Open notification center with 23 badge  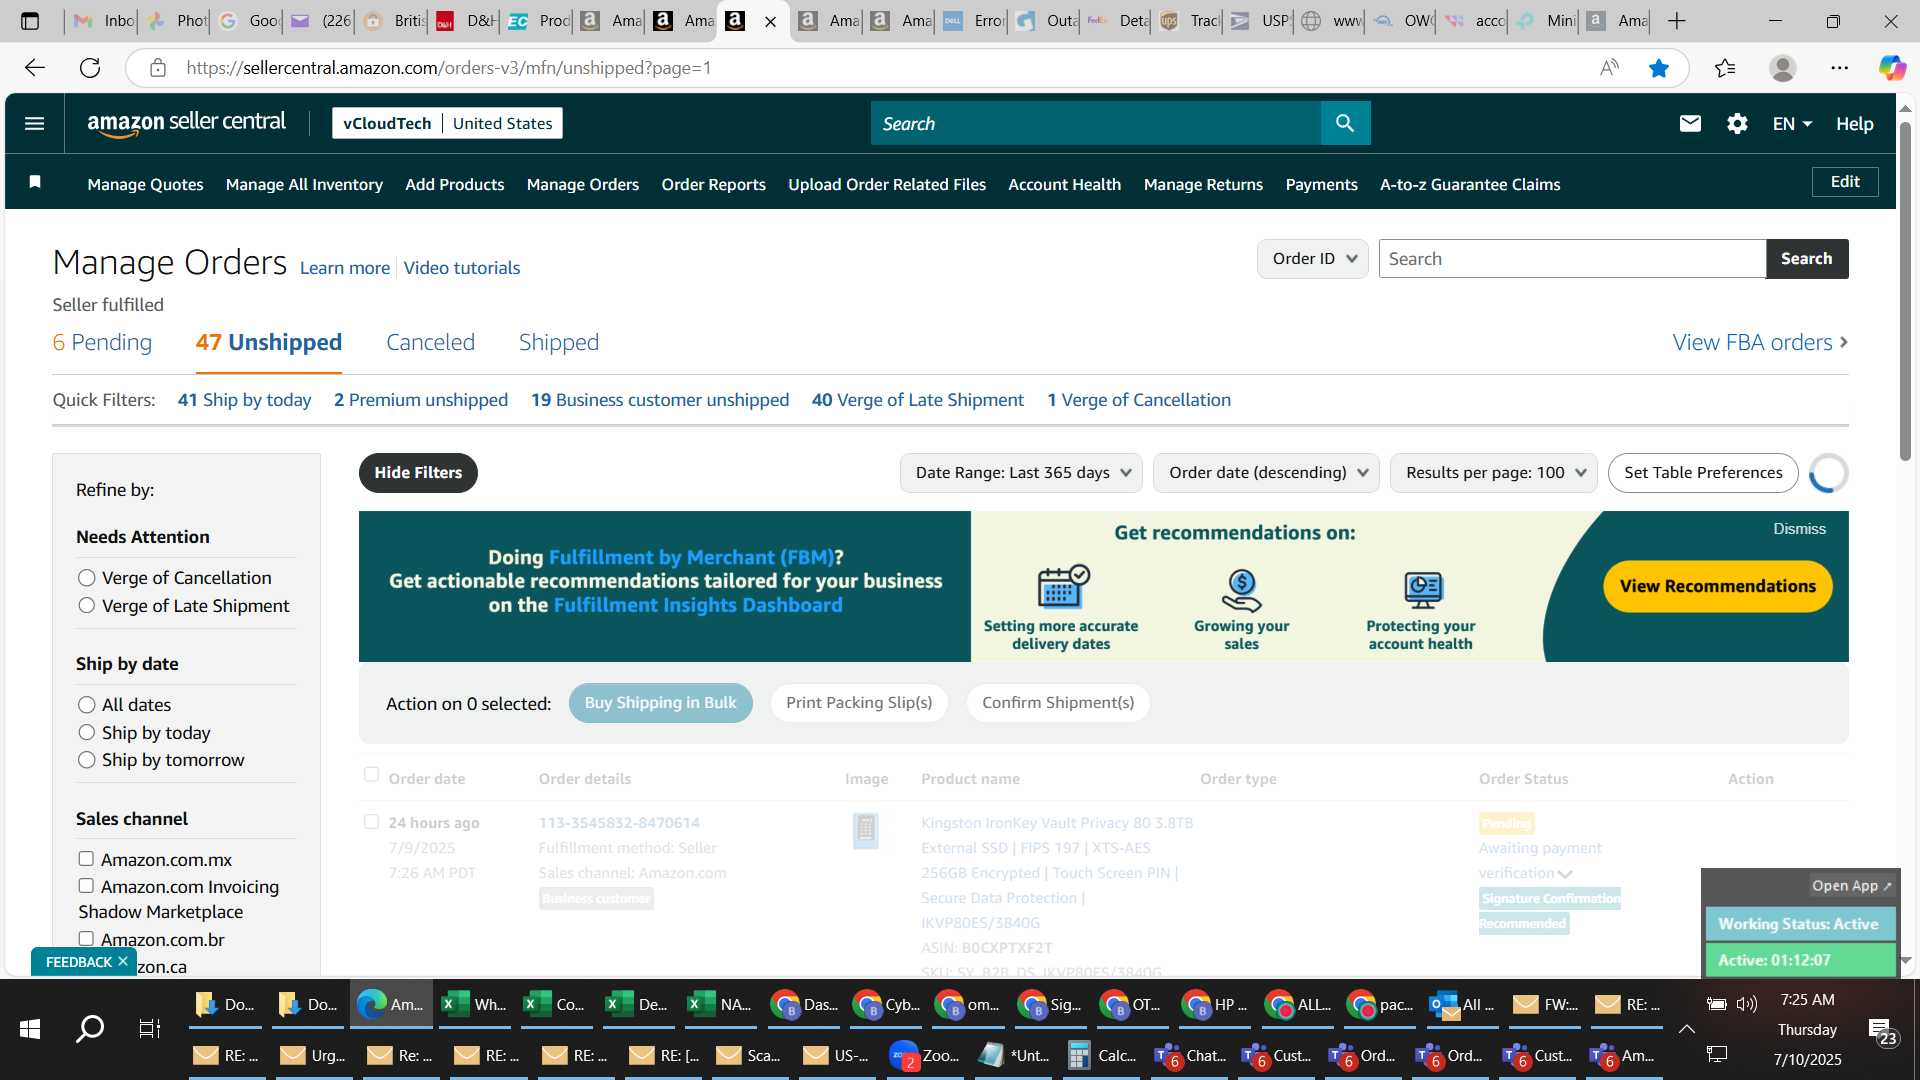click(1883, 1030)
